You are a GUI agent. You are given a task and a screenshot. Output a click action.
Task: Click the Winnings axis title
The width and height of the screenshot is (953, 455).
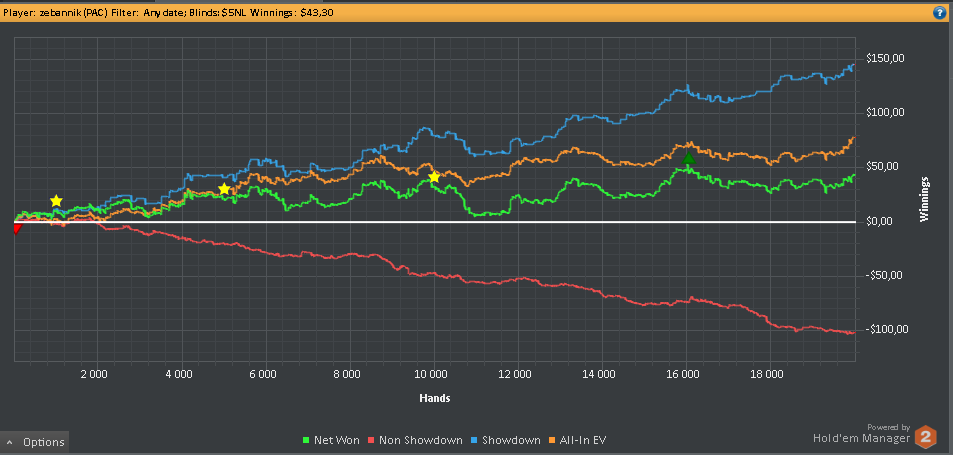coord(925,199)
